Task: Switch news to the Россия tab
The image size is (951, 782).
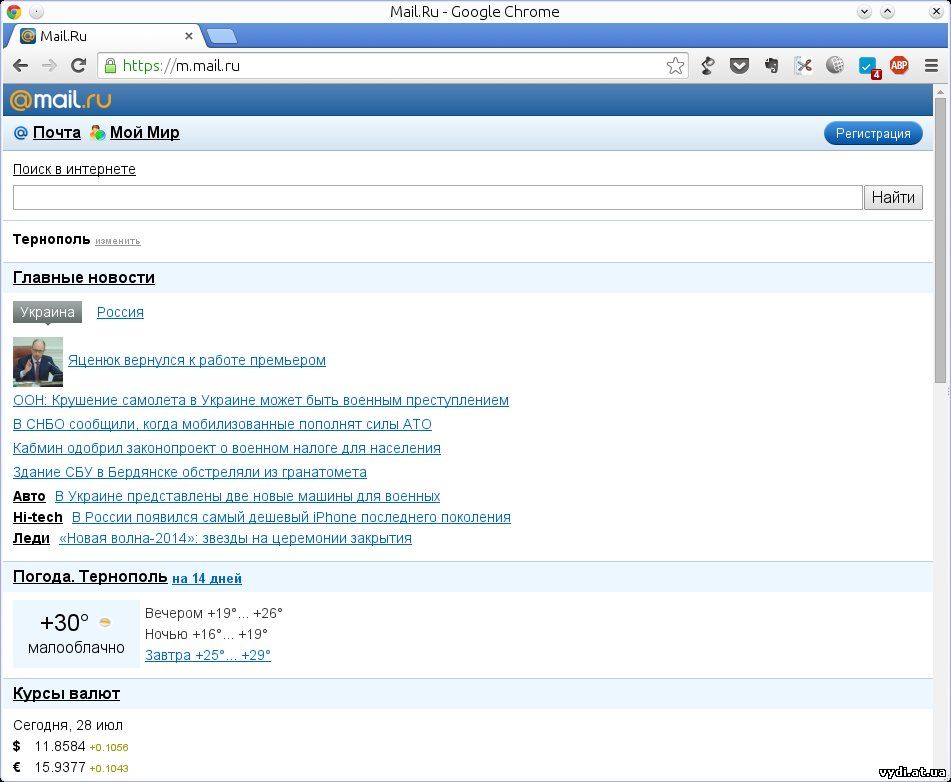Action: tap(120, 312)
